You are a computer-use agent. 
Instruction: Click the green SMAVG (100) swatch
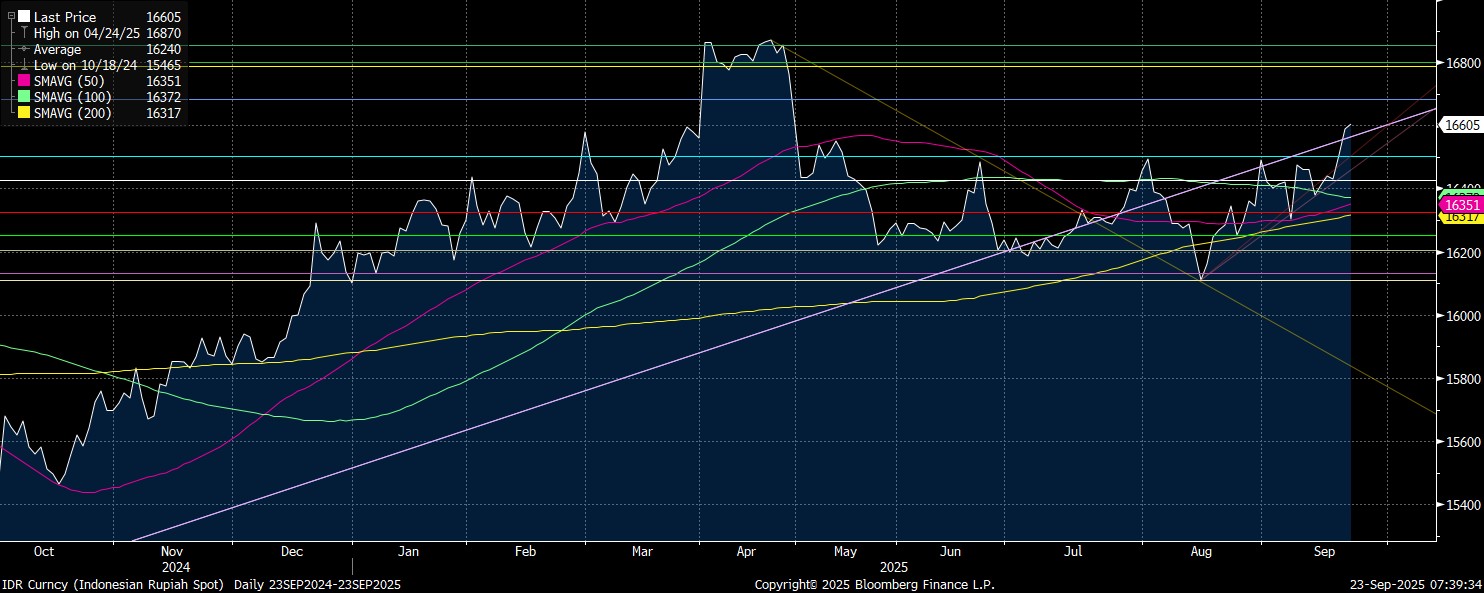(25, 97)
